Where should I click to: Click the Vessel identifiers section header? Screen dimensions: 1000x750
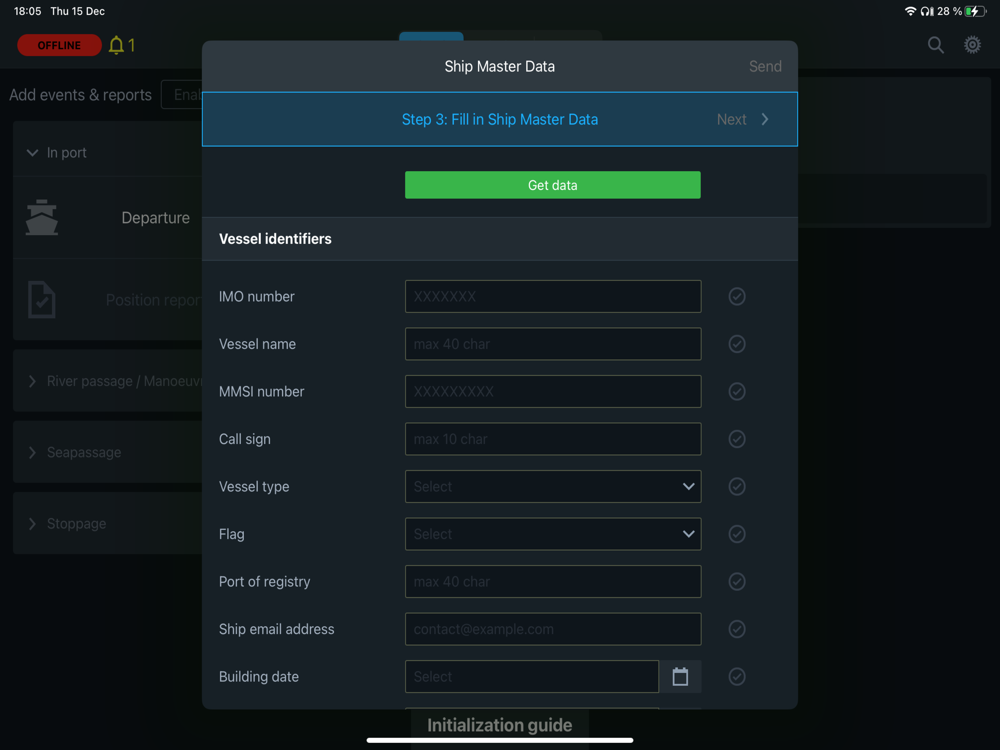click(499, 239)
